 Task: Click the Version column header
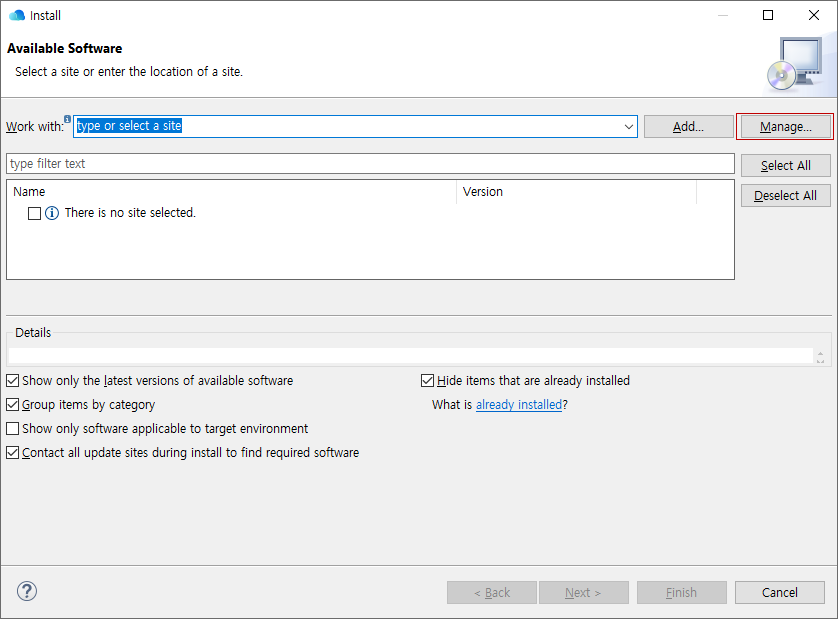click(x=575, y=192)
